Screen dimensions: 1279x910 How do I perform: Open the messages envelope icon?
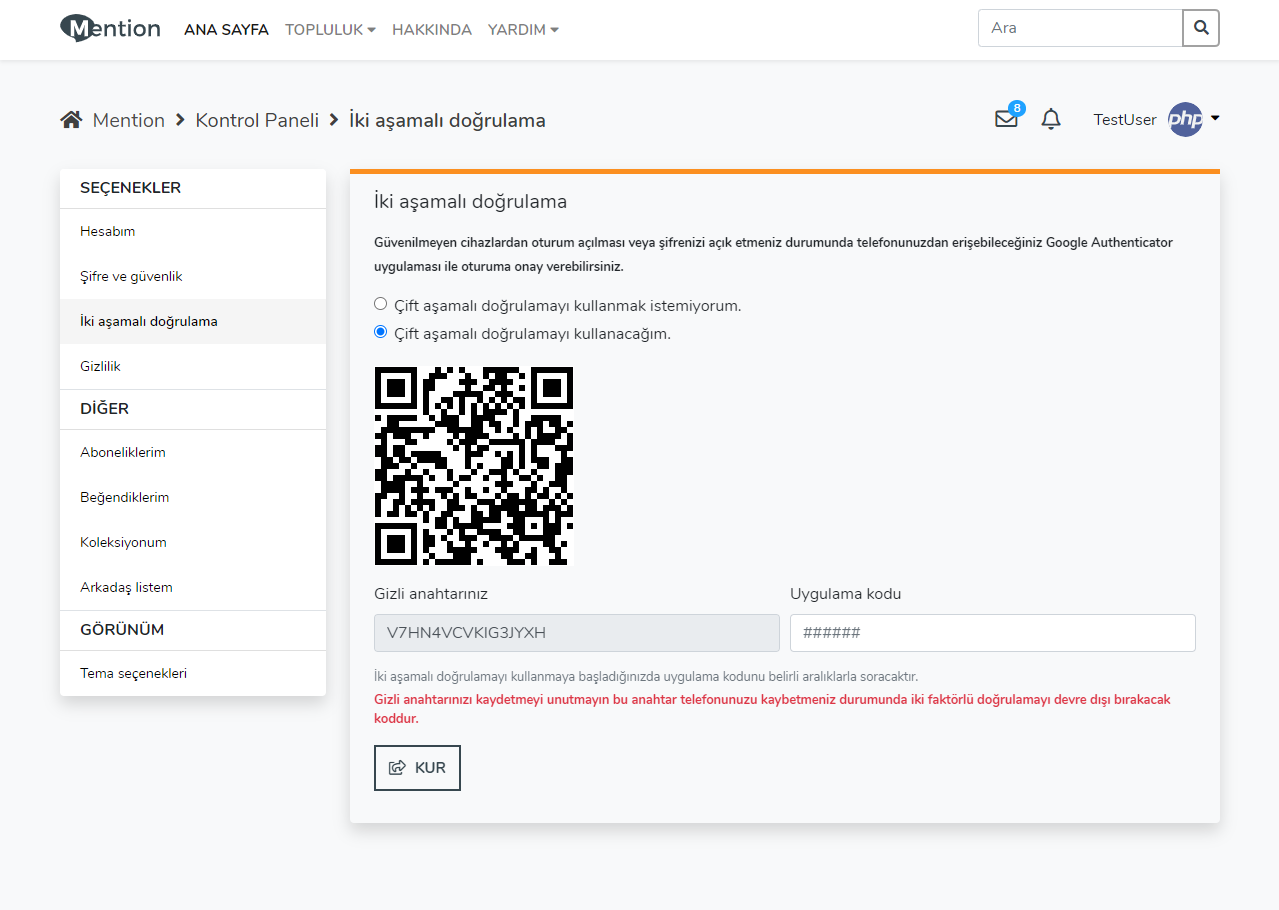(x=1006, y=119)
